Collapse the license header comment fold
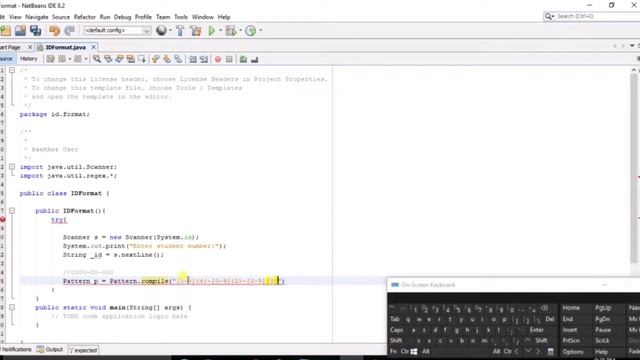This screenshot has height=360, width=640. coord(12,70)
